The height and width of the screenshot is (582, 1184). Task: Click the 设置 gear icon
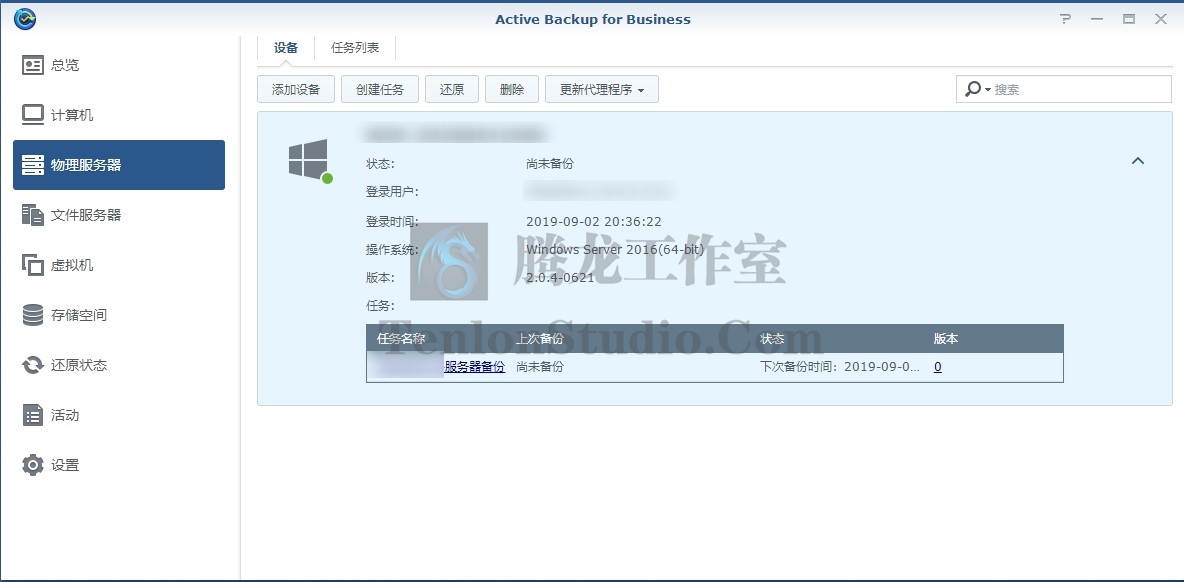click(x=32, y=465)
